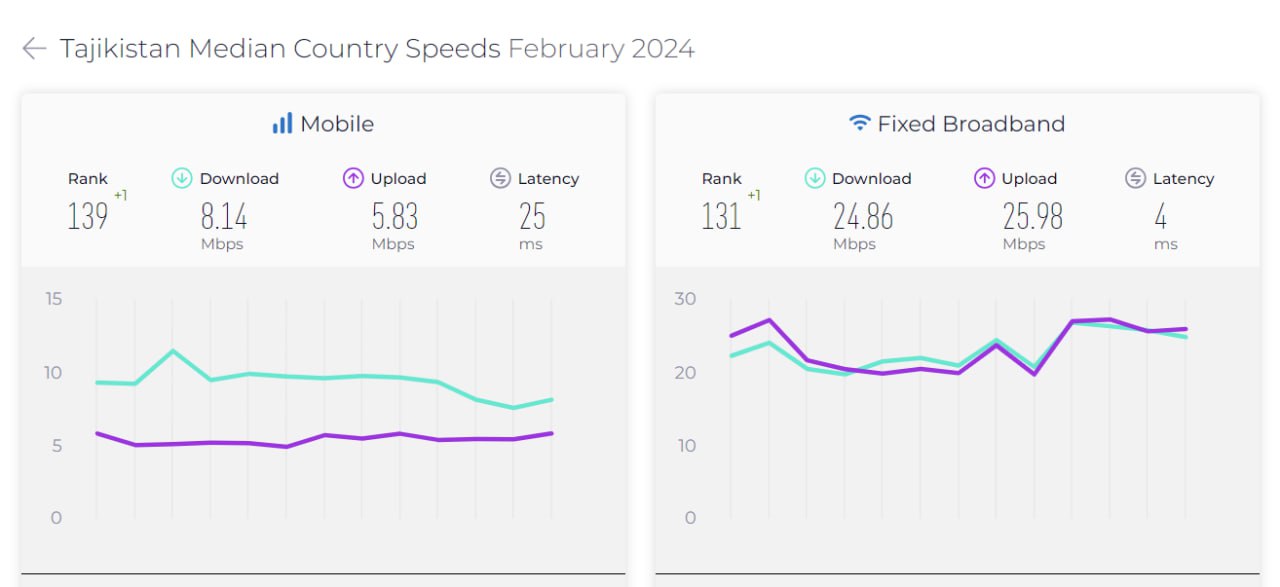Screen dimensions: 1280x587
Task: Select the Fixed Broadband panel heading
Action: pos(970,124)
